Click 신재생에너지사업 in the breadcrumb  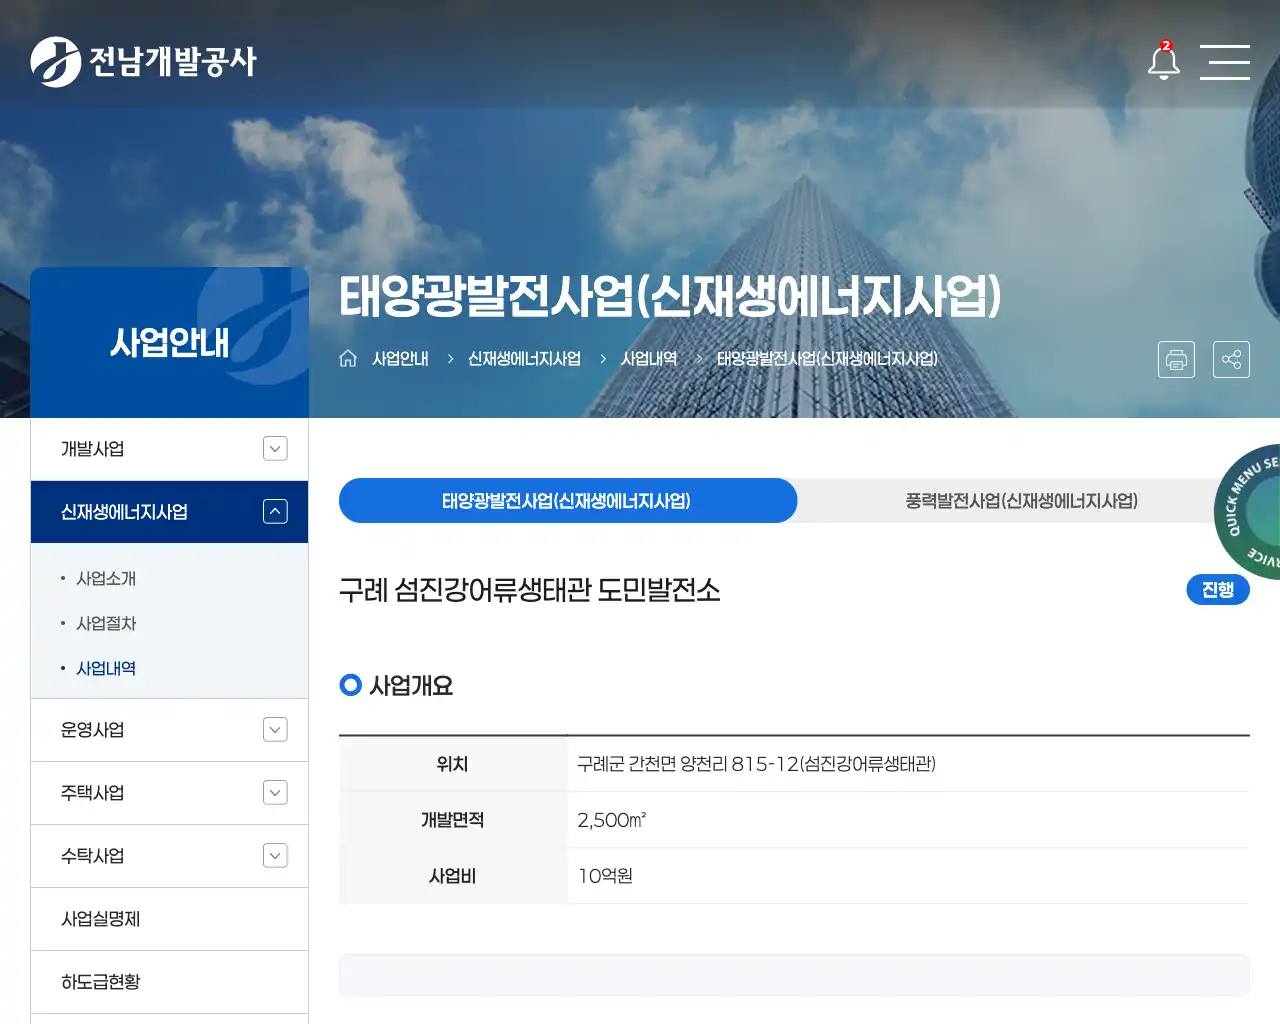point(524,359)
